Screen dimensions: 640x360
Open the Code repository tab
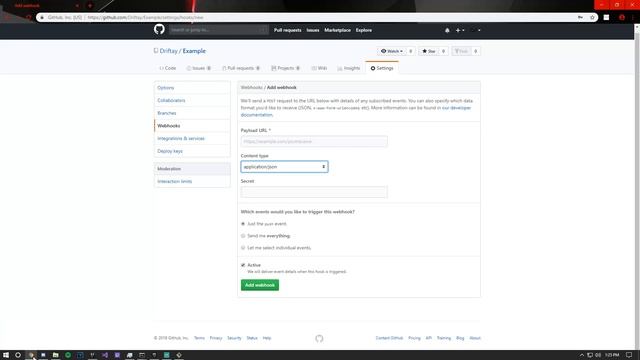click(x=168, y=68)
